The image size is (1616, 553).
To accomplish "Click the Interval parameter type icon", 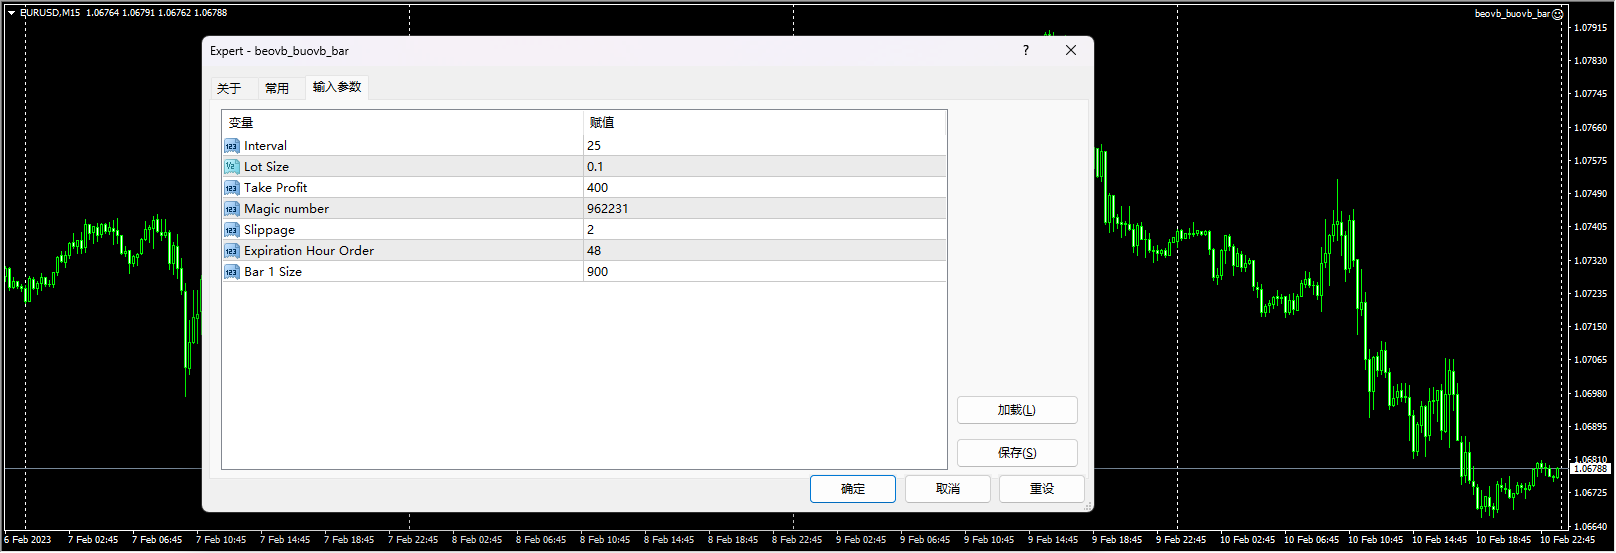I will [231, 146].
